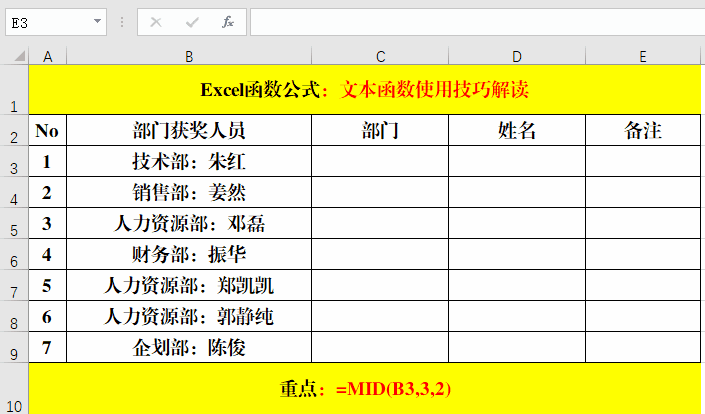Open the Name Box dropdown arrow
The image size is (705, 414).
point(97,22)
